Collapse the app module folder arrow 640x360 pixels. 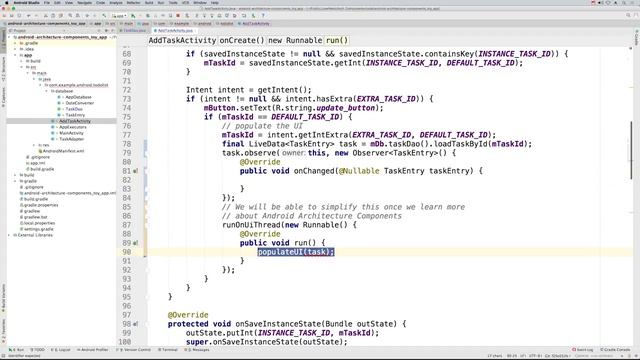pos(16,55)
